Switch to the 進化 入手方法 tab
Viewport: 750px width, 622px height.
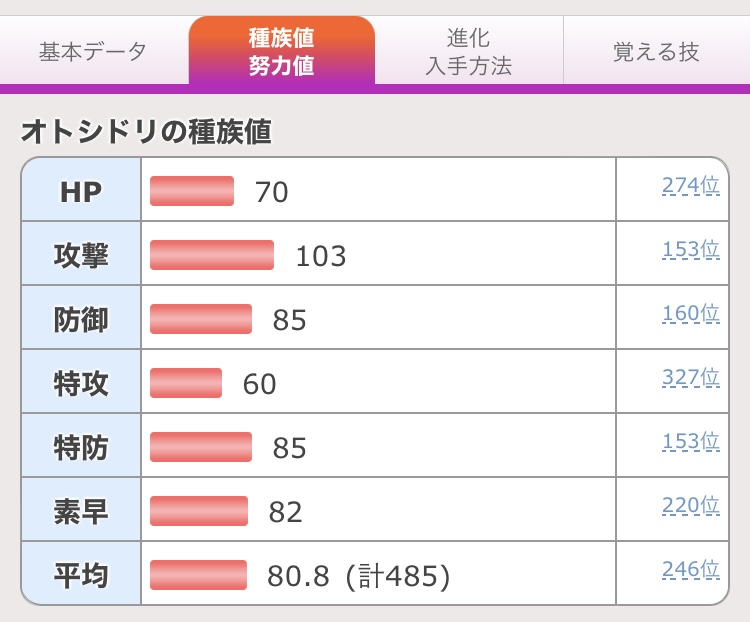468,52
